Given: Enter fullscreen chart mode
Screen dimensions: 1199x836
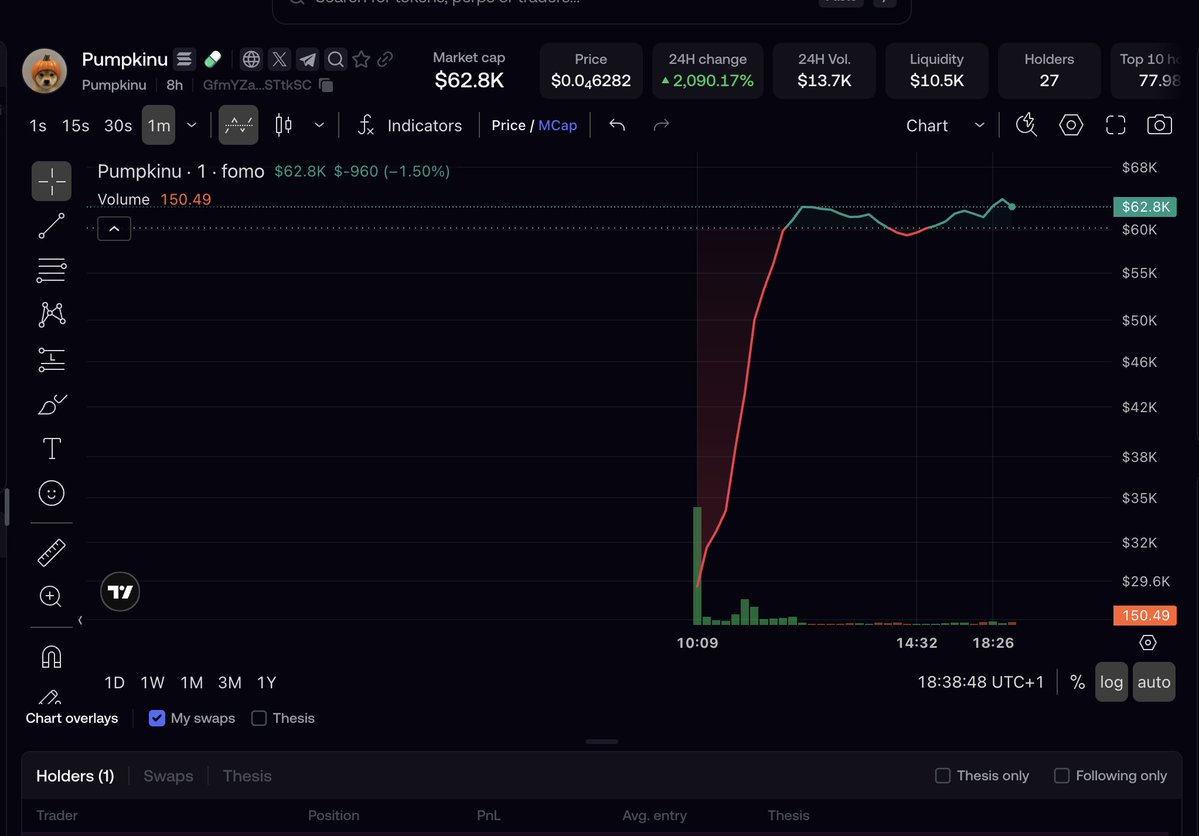Looking at the screenshot, I should (x=1116, y=125).
